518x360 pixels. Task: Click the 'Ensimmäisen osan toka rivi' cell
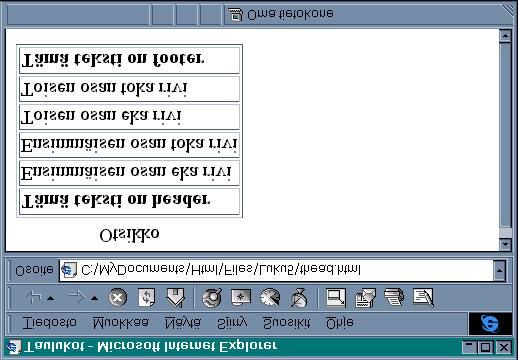[x=129, y=145]
